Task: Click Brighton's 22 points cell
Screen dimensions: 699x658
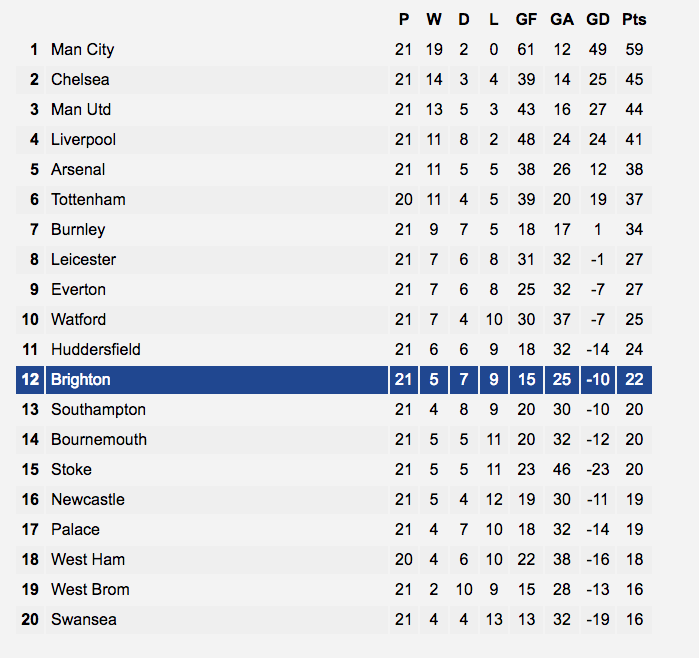Action: pyautogui.click(x=634, y=380)
